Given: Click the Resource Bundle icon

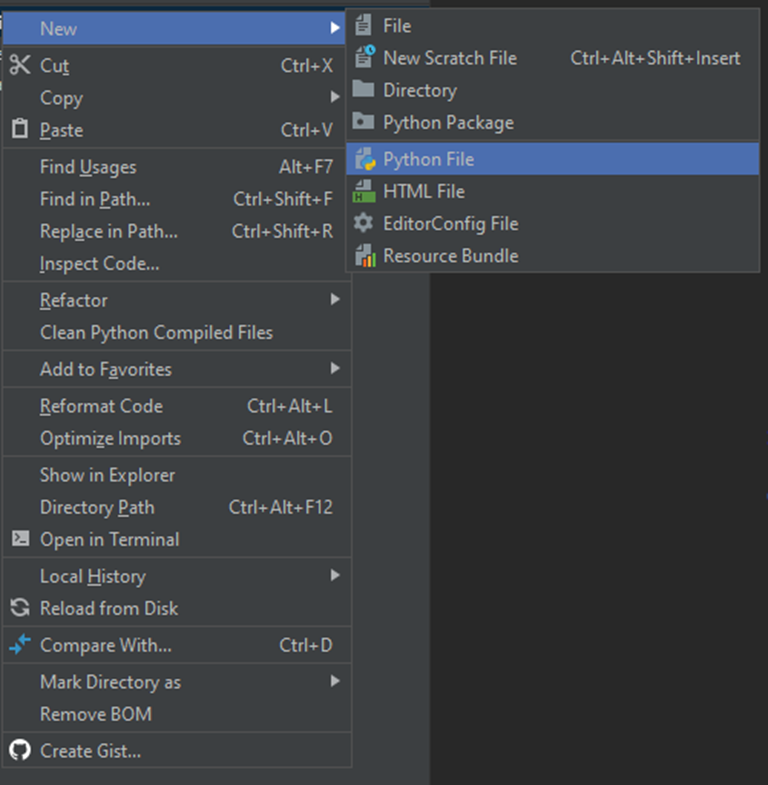Looking at the screenshot, I should [365, 256].
